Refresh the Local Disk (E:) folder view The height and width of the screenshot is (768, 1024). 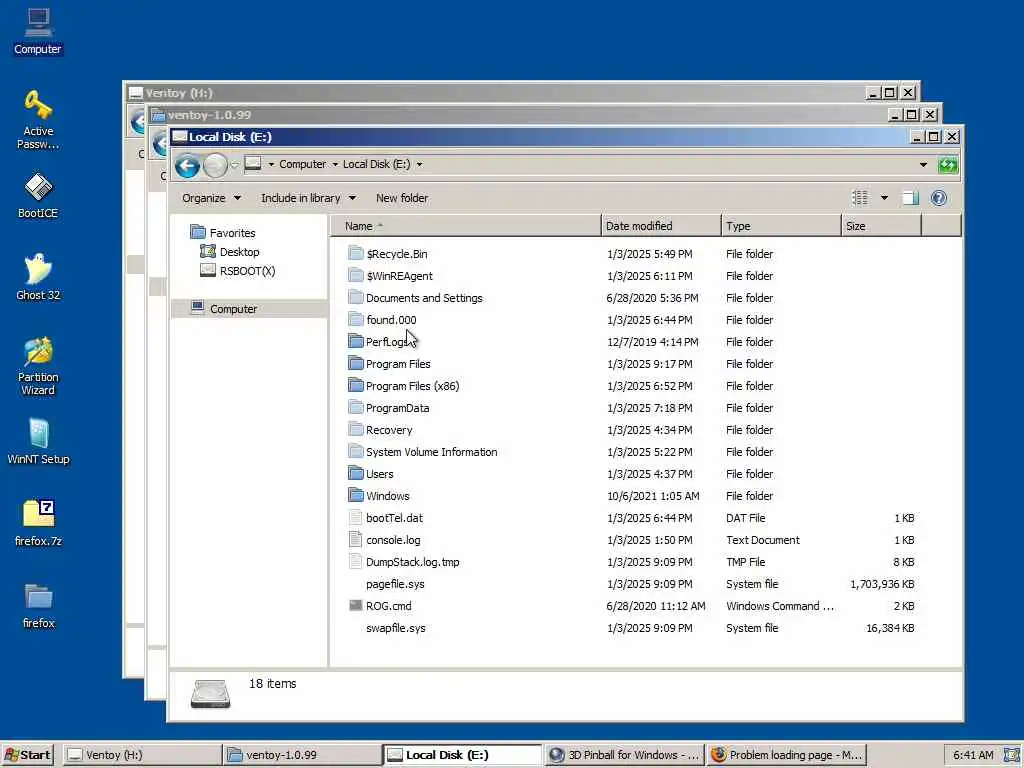tap(948, 165)
